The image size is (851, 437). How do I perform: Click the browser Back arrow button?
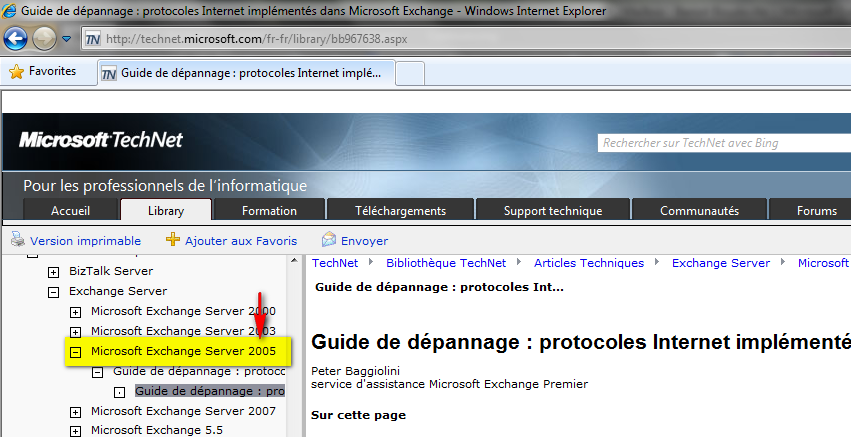(x=15, y=39)
